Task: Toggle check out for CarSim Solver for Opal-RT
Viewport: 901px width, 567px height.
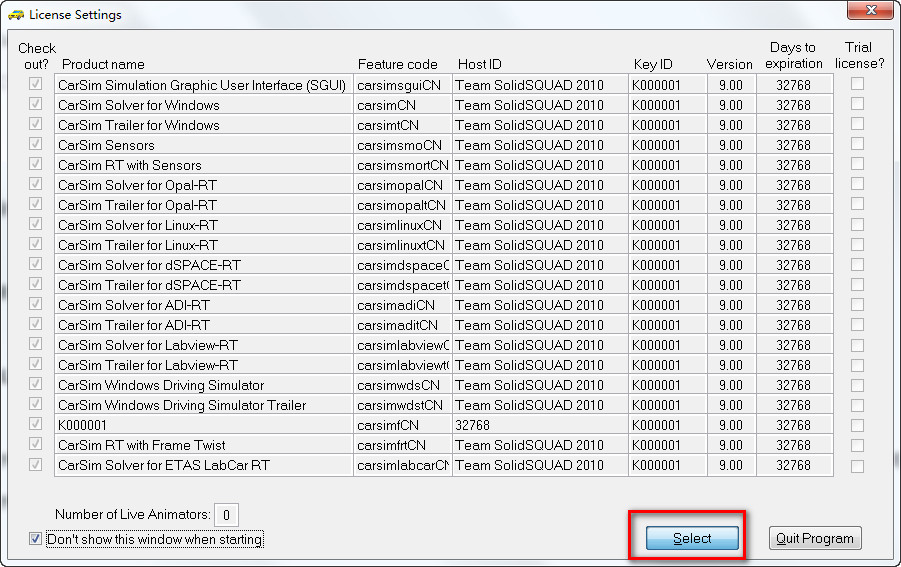Action: (36, 184)
